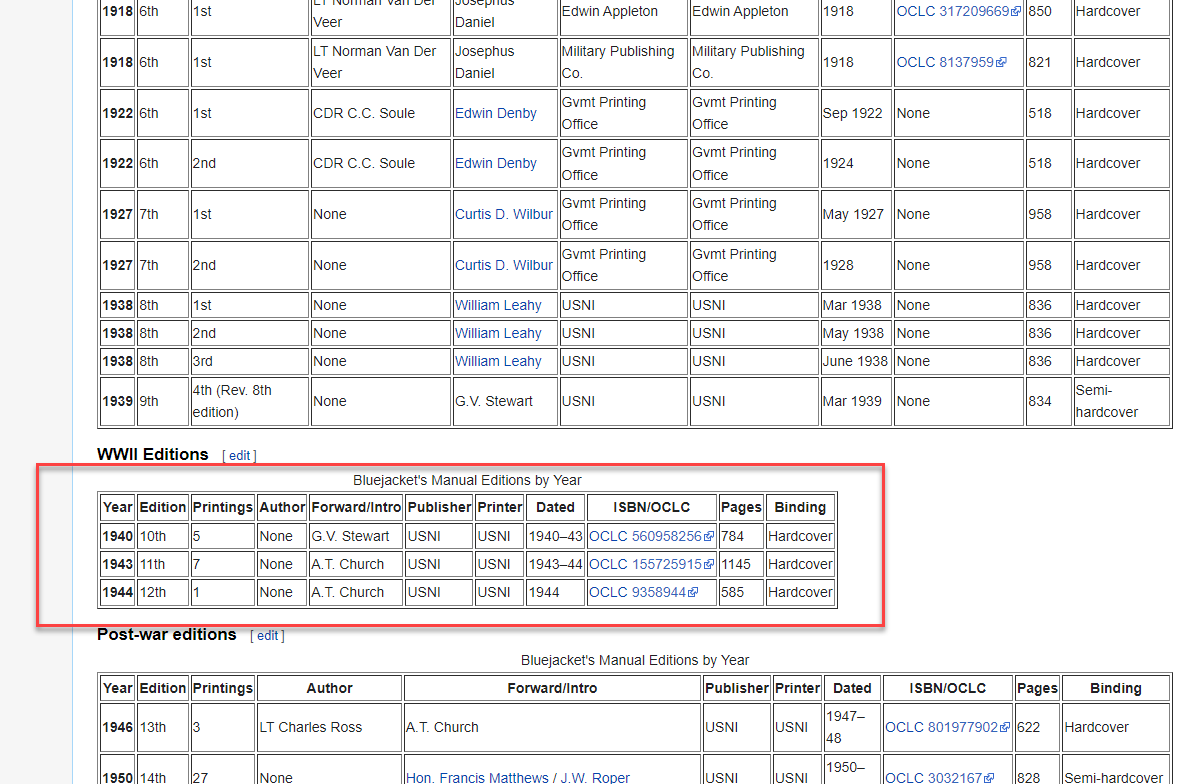The height and width of the screenshot is (784, 1192).
Task: Open Curtis D. Wilbur link in May 1927 row
Action: (x=504, y=214)
